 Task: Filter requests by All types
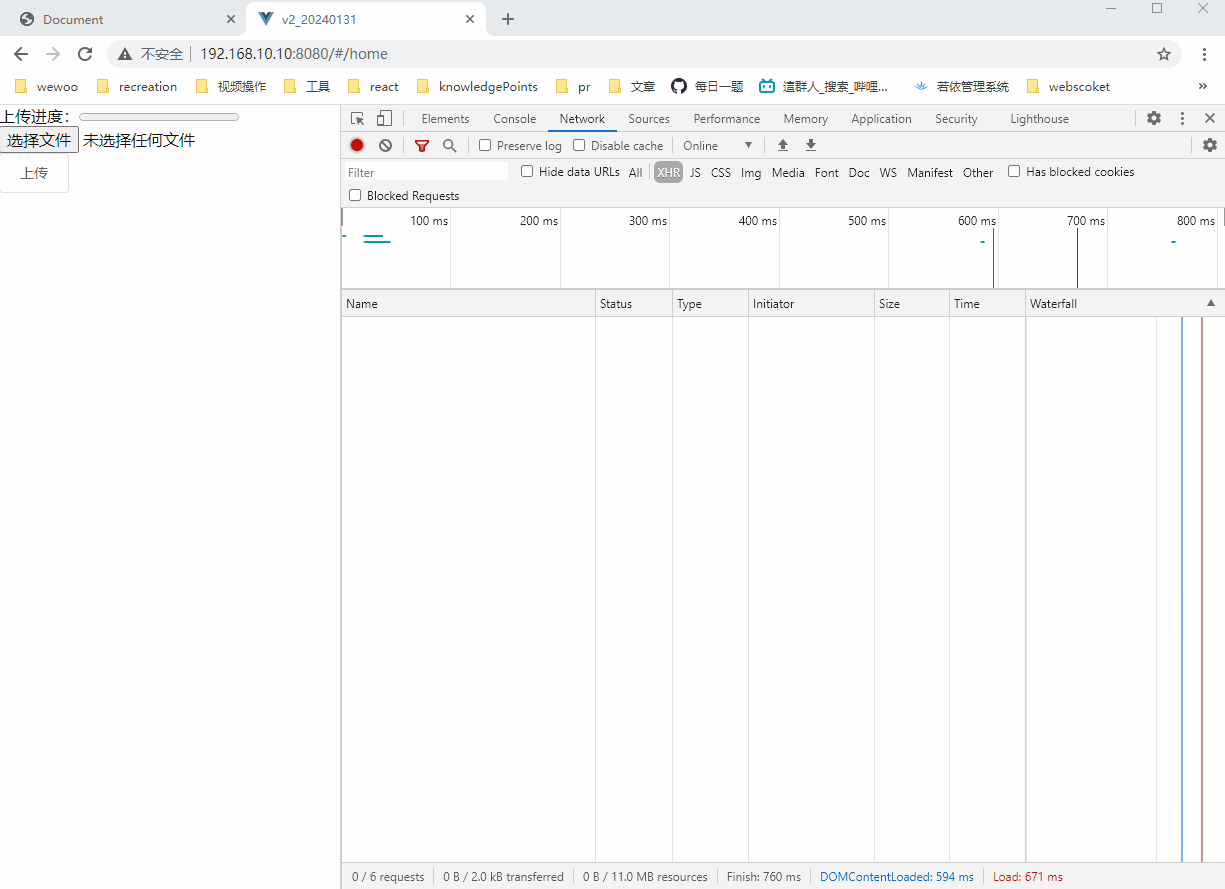[636, 172]
